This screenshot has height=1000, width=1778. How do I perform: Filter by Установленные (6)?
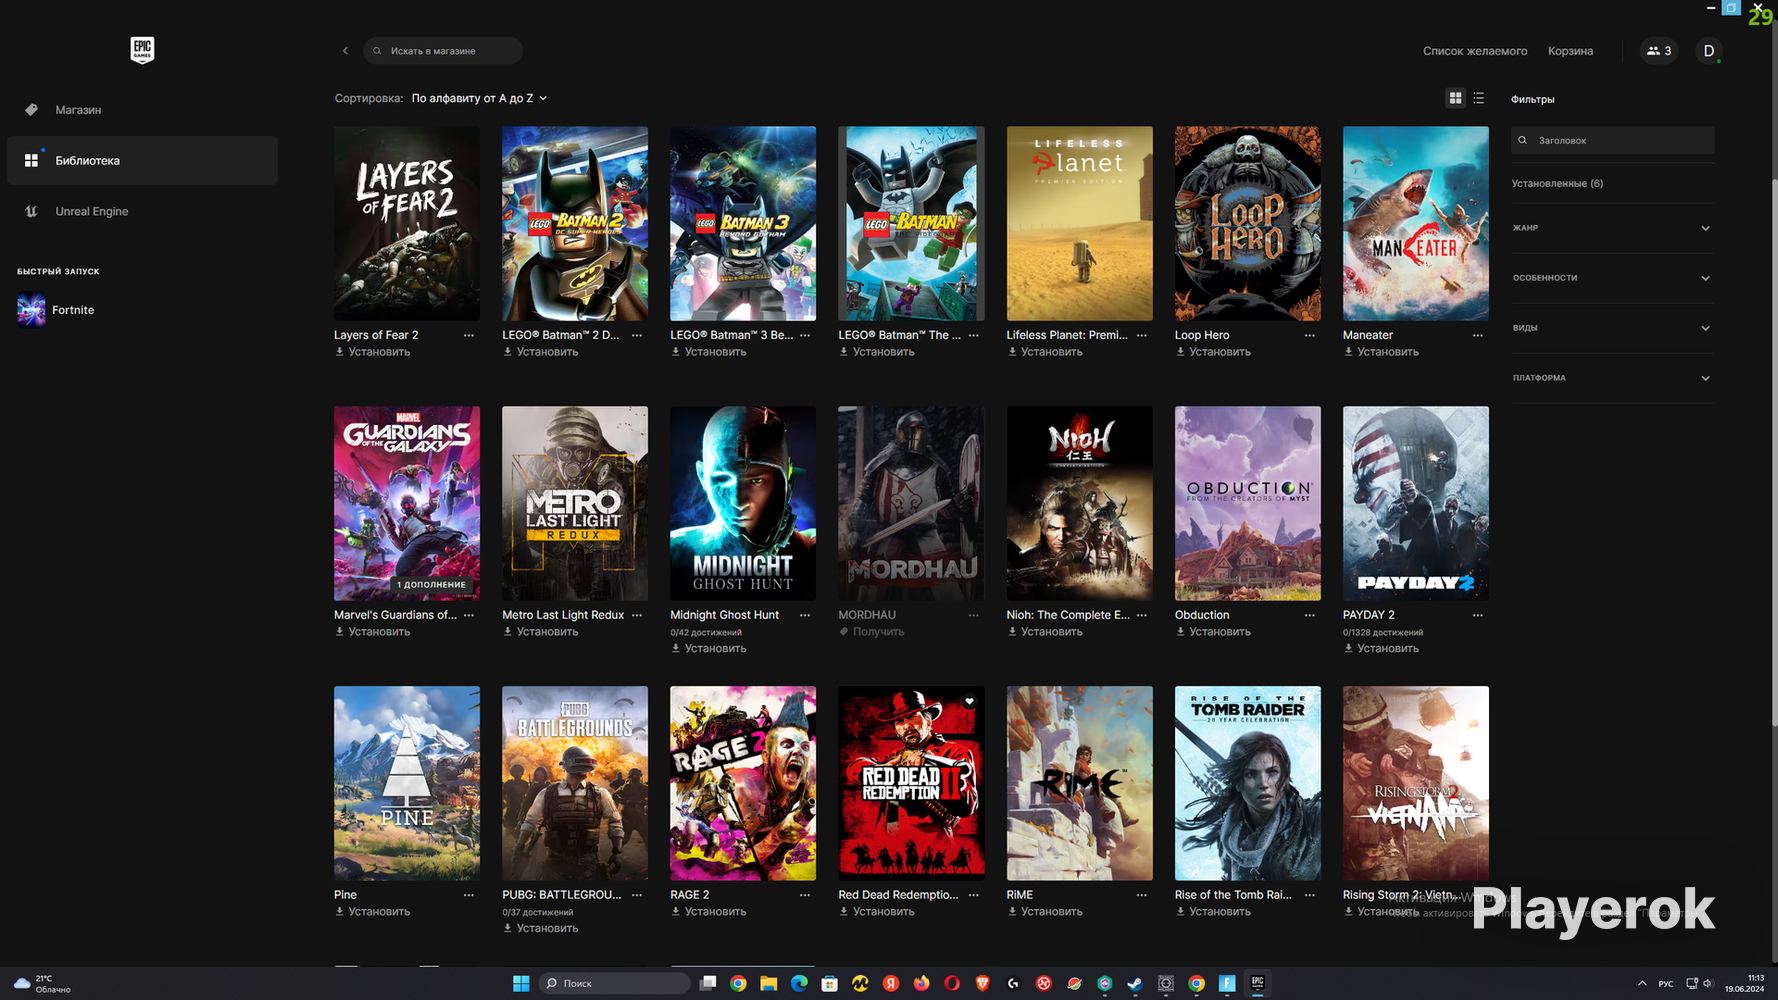coord(1557,184)
